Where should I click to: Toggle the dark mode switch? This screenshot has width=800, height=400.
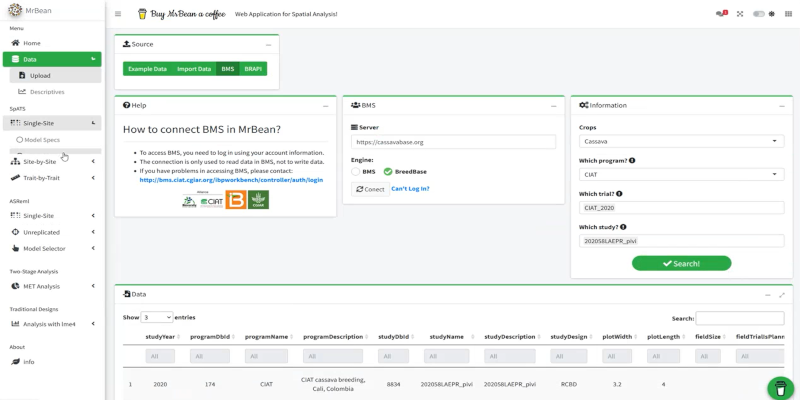click(x=759, y=14)
